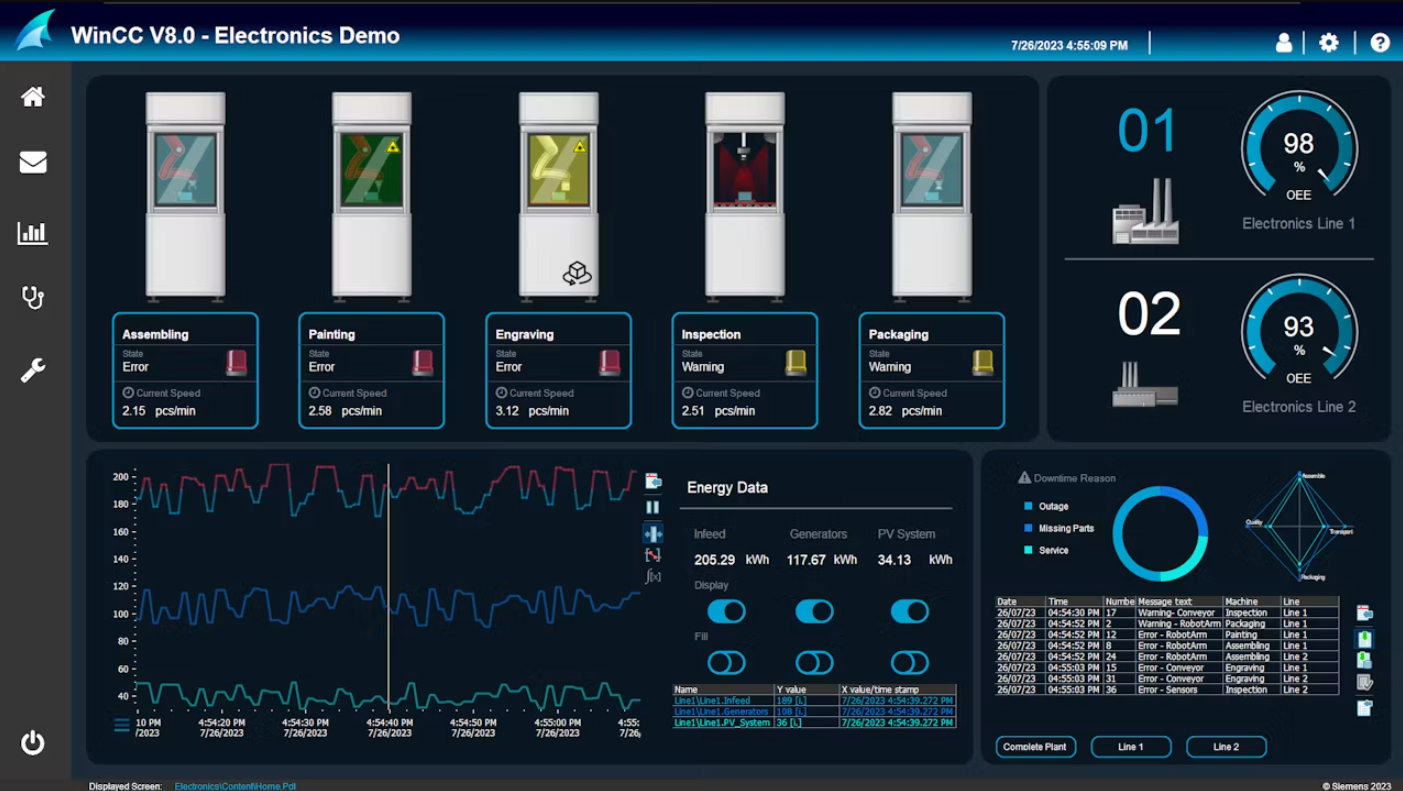
Task: Select the Line1.PV_System row in trend table
Action: [x=814, y=723]
